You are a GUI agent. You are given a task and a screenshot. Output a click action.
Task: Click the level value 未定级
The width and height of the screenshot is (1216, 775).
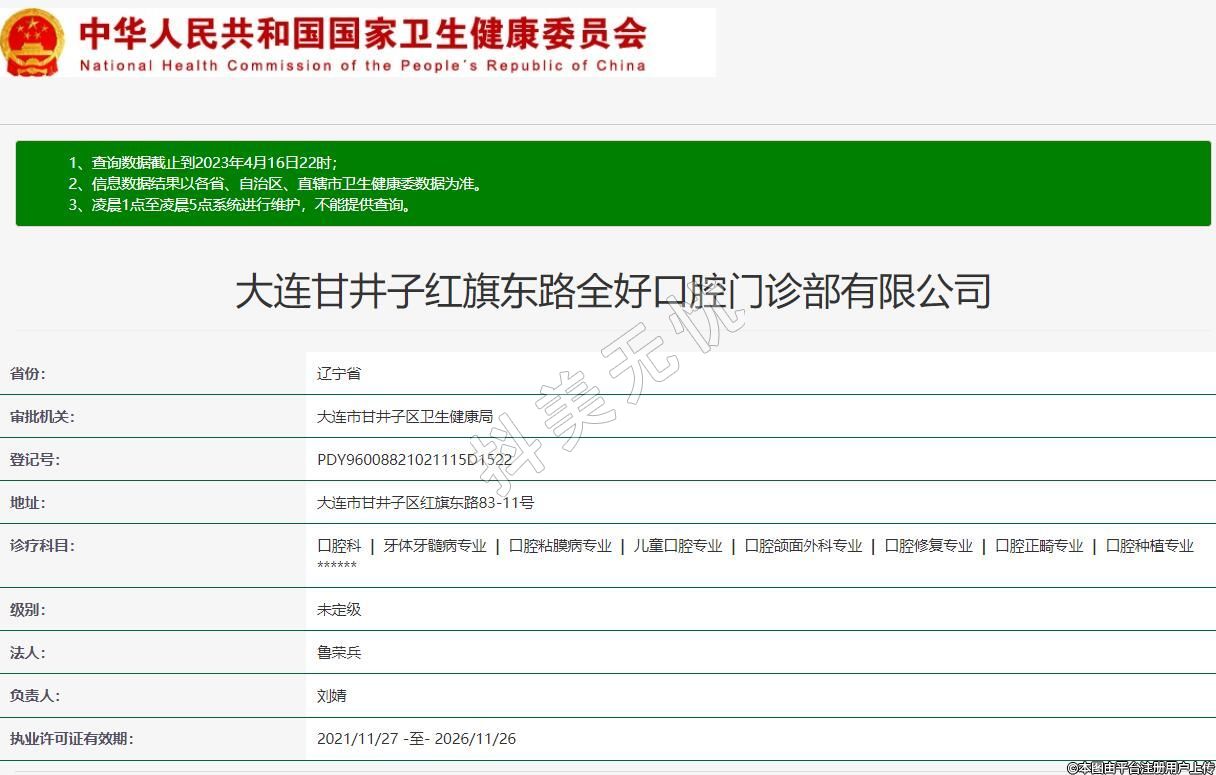[x=339, y=610]
